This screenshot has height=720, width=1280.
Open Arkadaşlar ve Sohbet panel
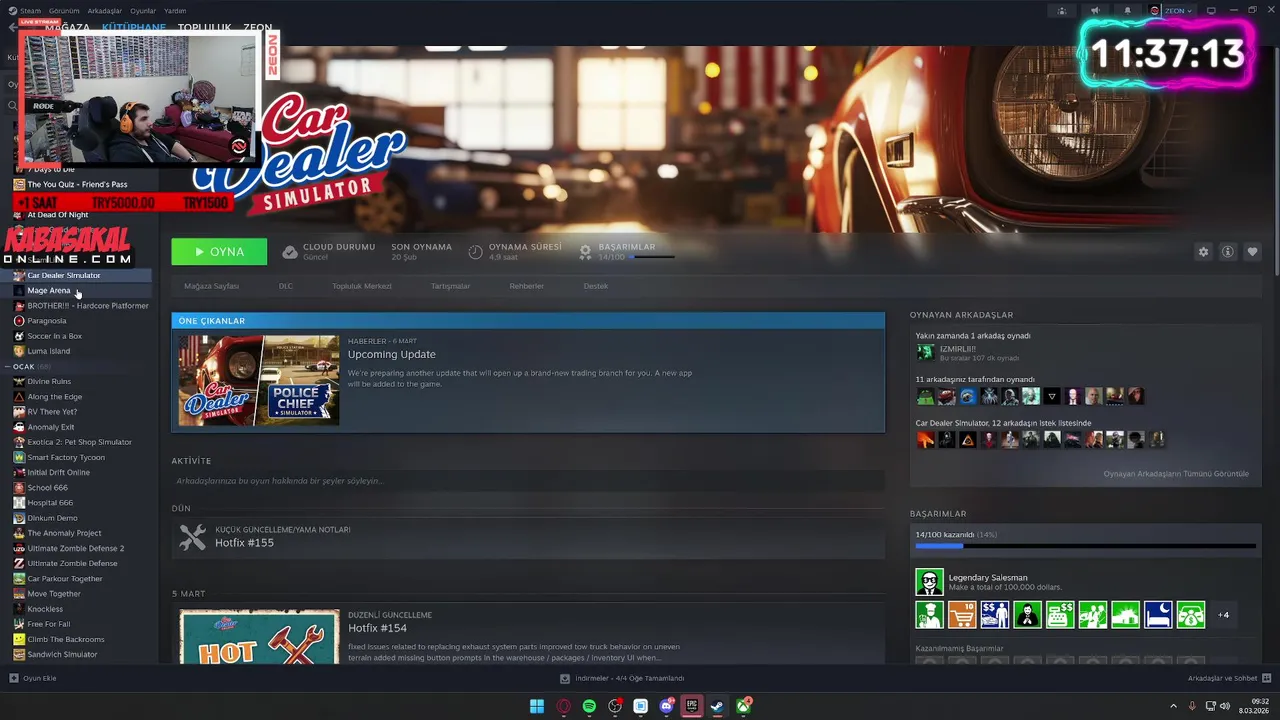click(x=1229, y=678)
